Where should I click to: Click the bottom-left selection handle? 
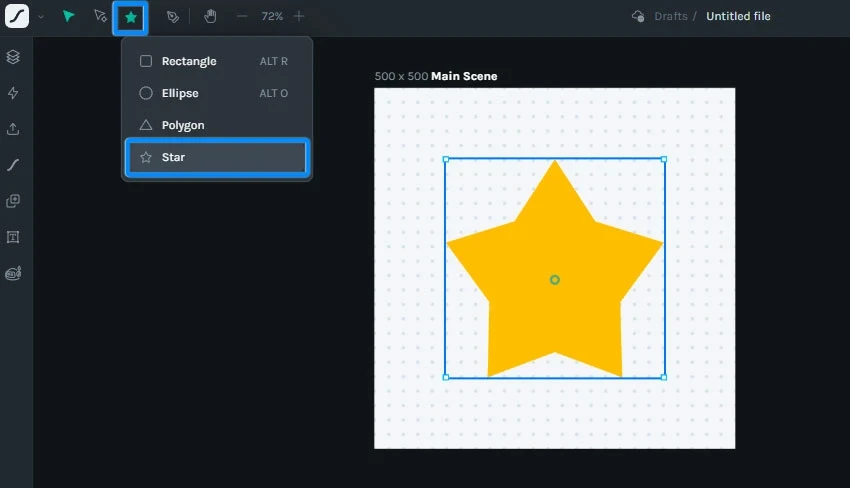(446, 377)
